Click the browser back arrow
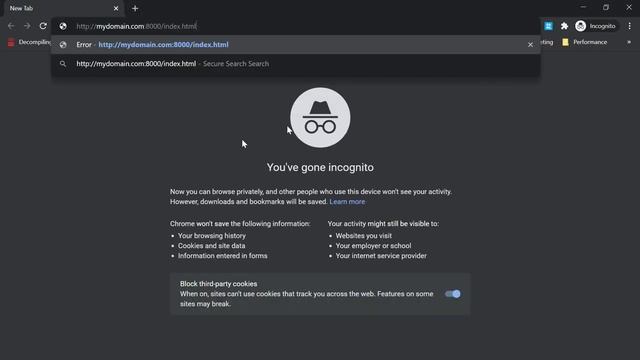 point(11,26)
